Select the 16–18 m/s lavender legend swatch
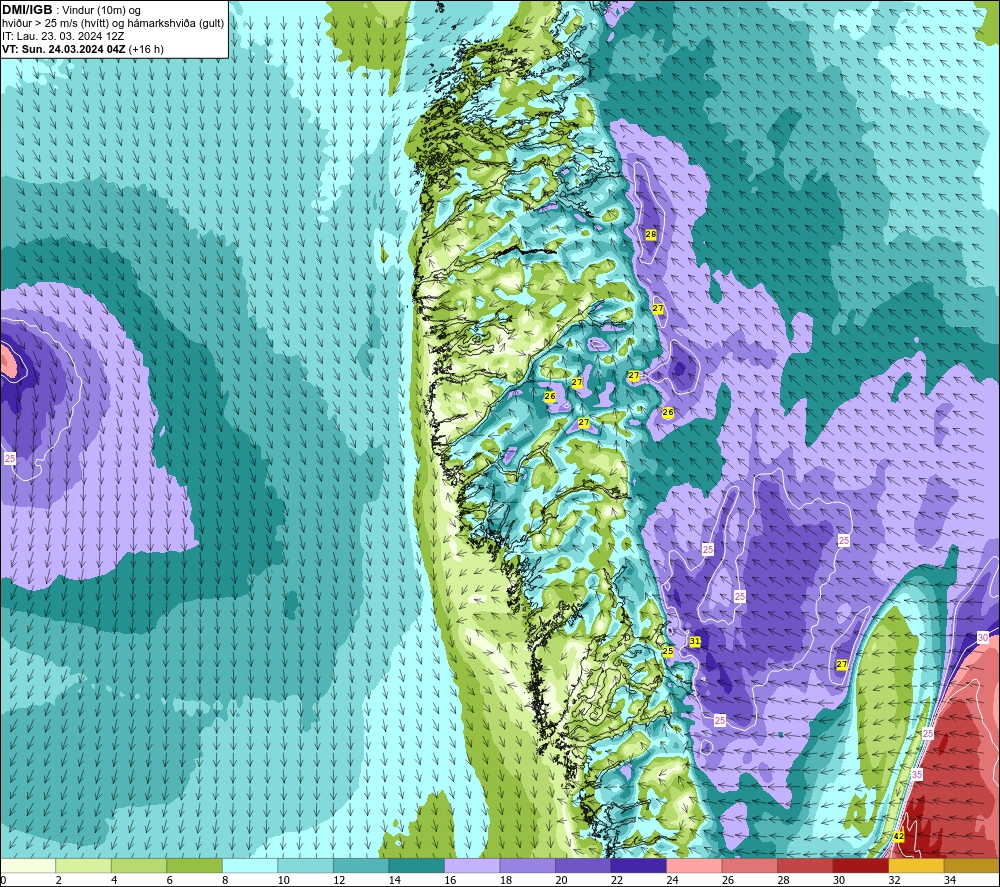 click(x=472, y=866)
